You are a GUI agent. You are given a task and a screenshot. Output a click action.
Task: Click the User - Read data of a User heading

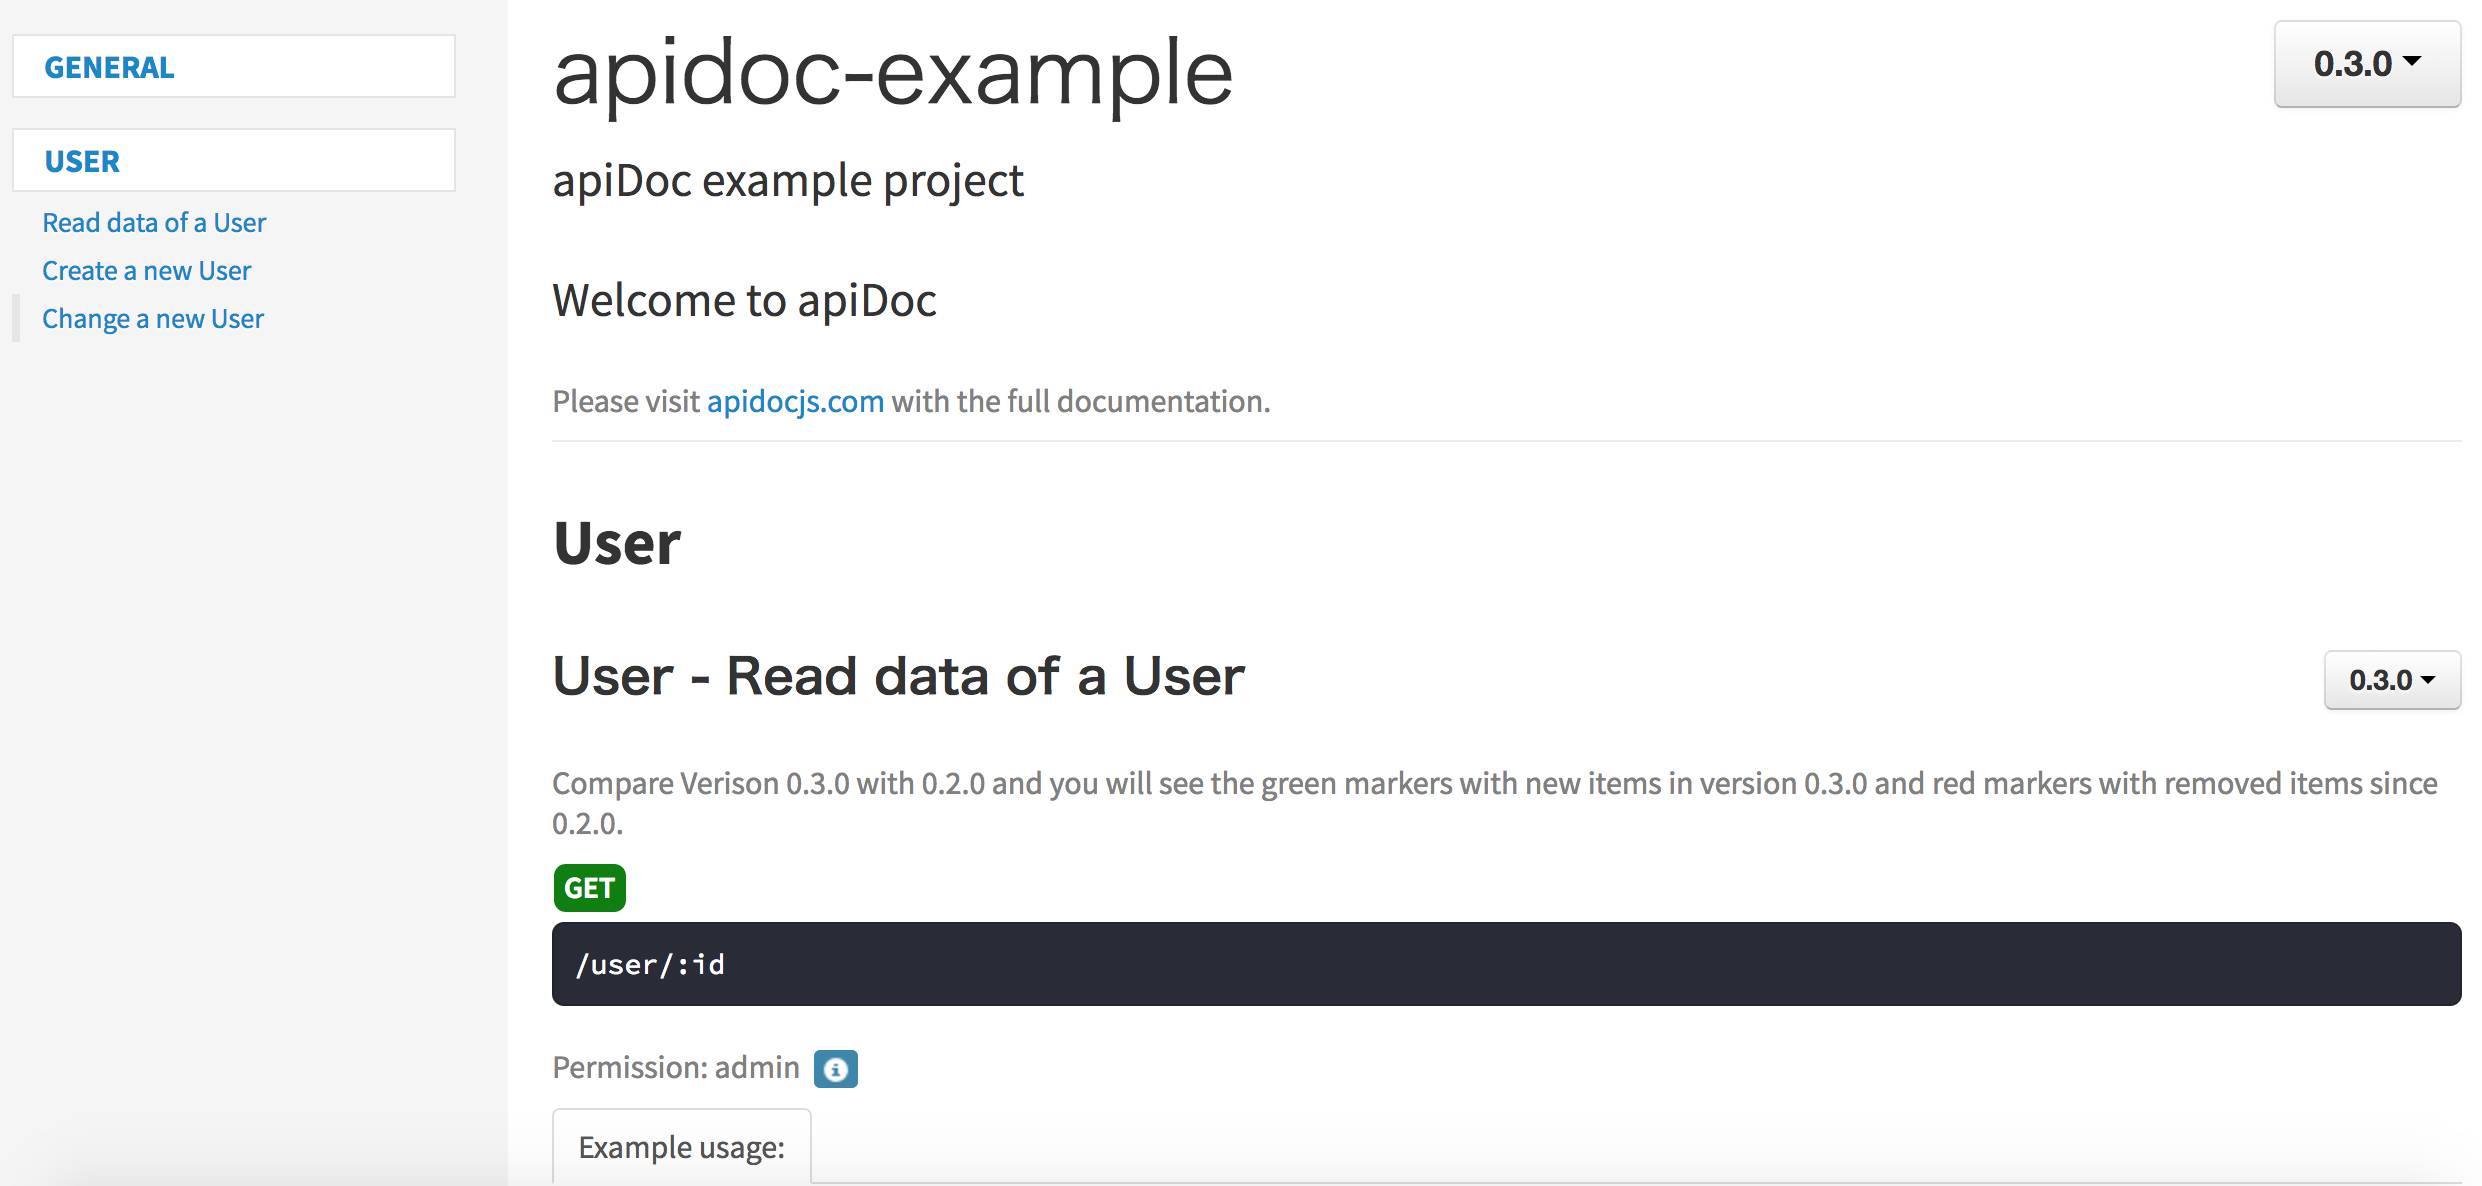[898, 676]
